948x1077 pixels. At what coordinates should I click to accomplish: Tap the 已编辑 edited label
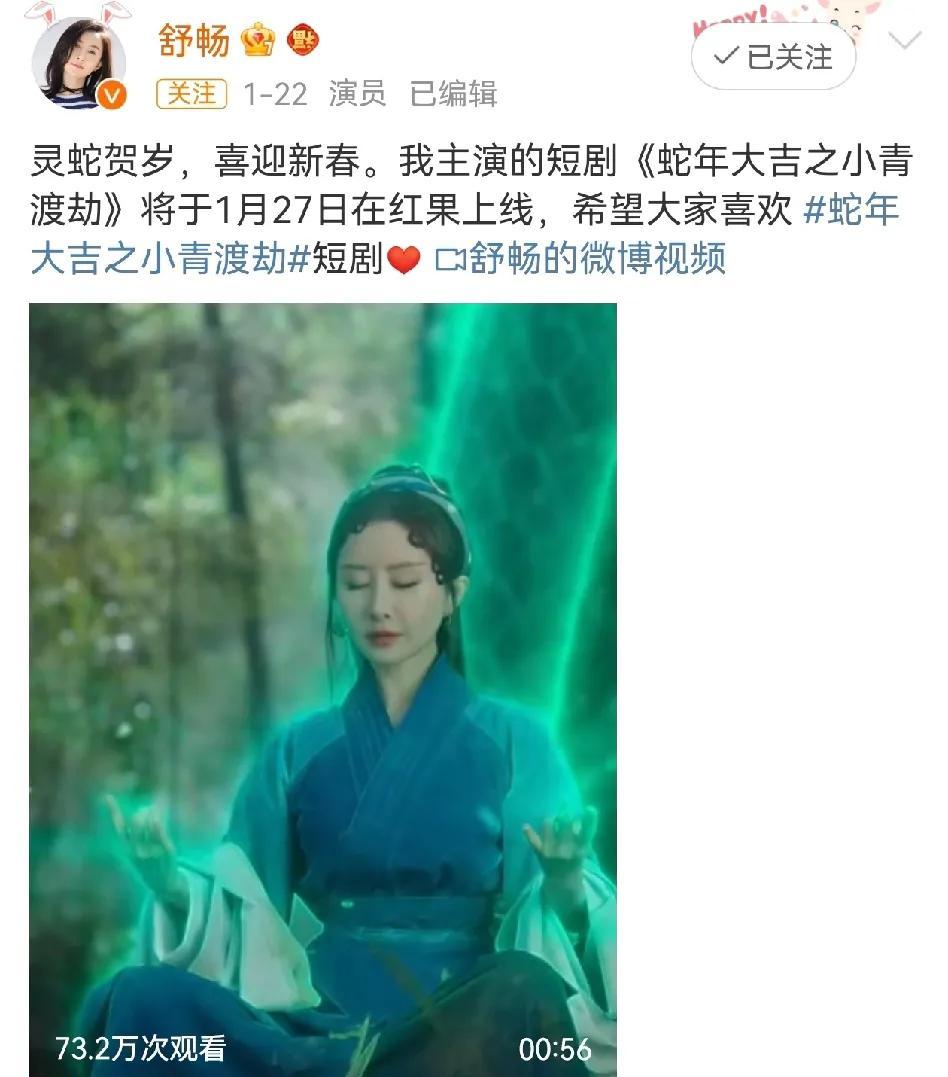click(x=453, y=93)
